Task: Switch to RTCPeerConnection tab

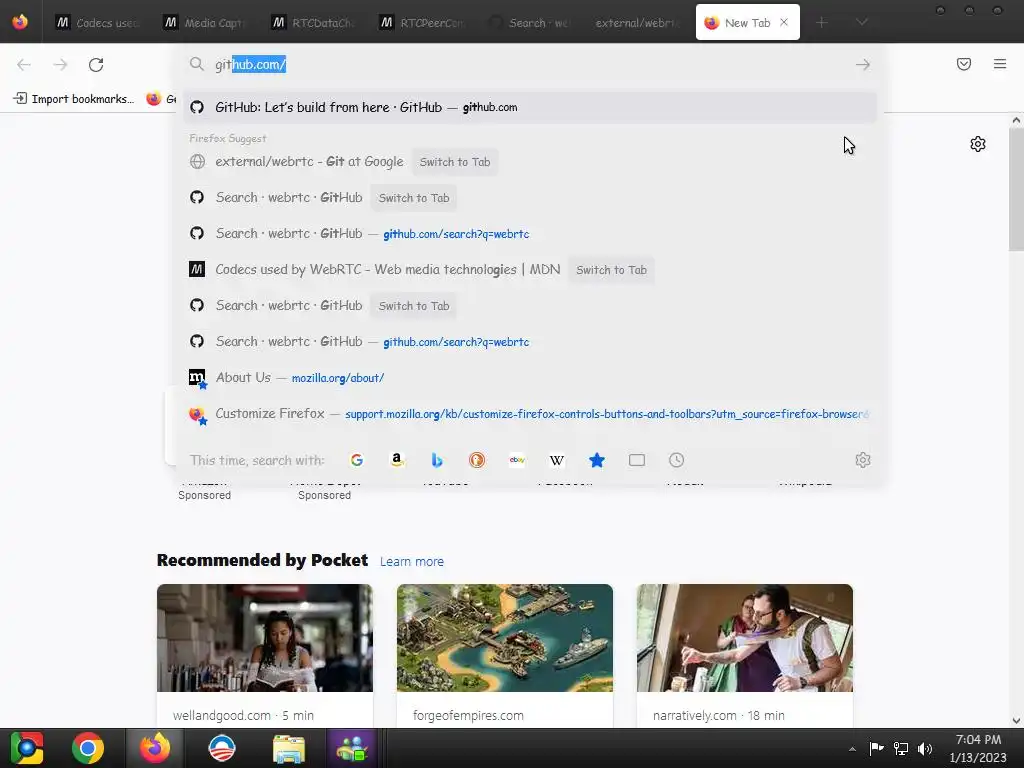Action: click(x=423, y=22)
